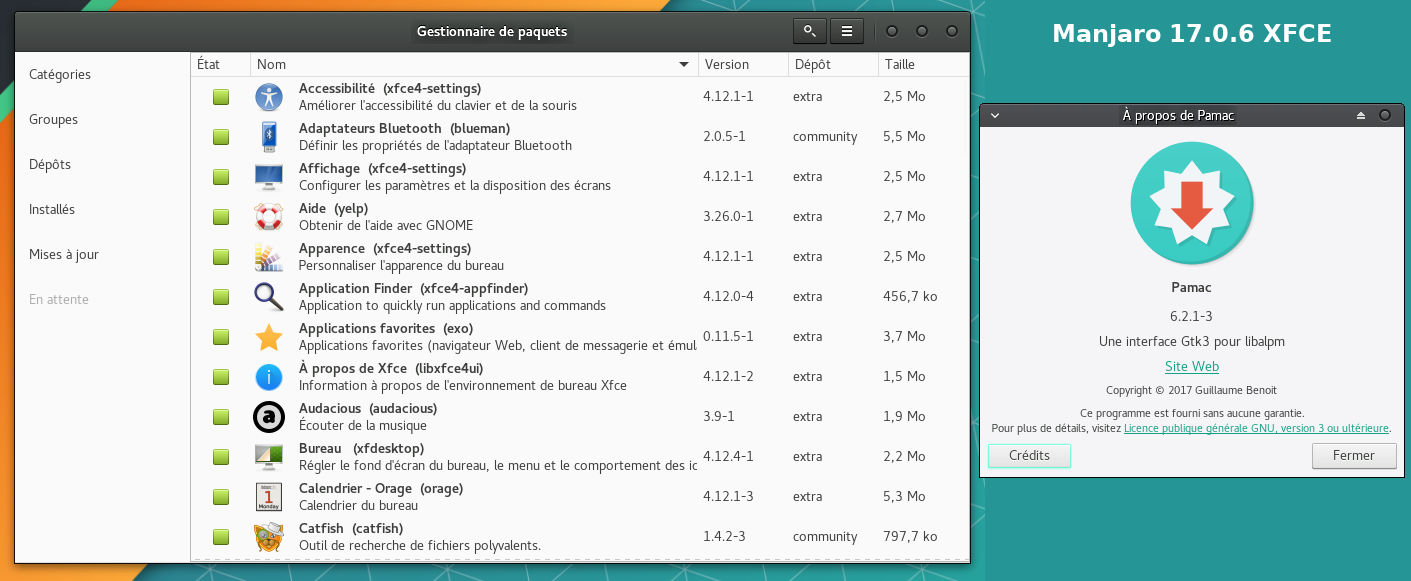The image size is (1411, 581).
Task: Click Gestionnaire de paquets window title
Action: coord(492,31)
